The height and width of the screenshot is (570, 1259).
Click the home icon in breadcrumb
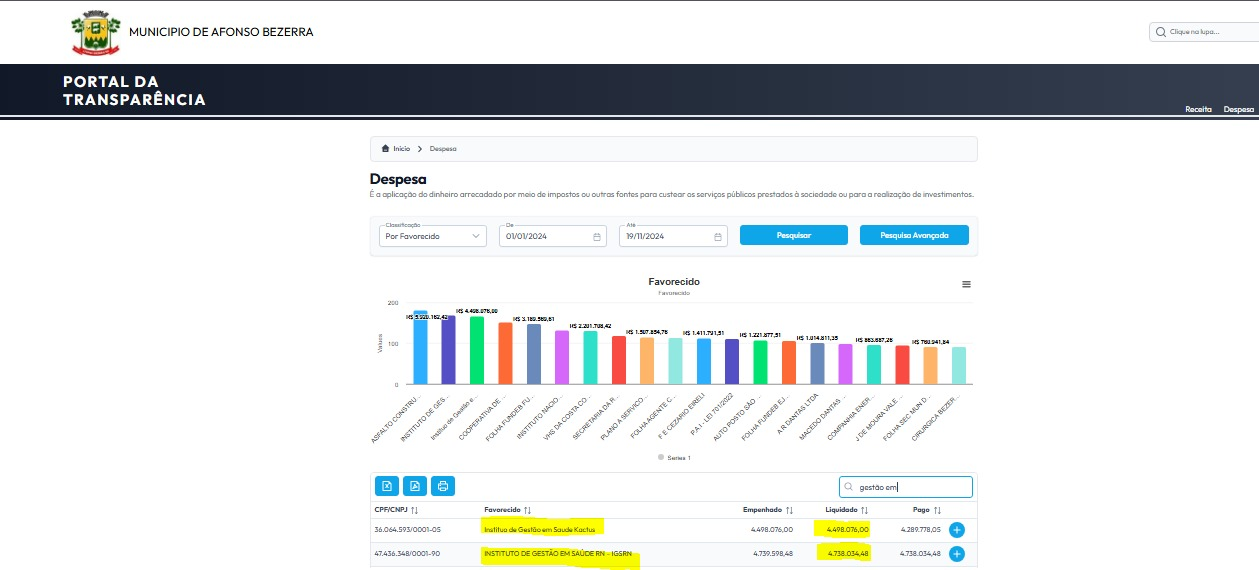[x=385, y=149]
